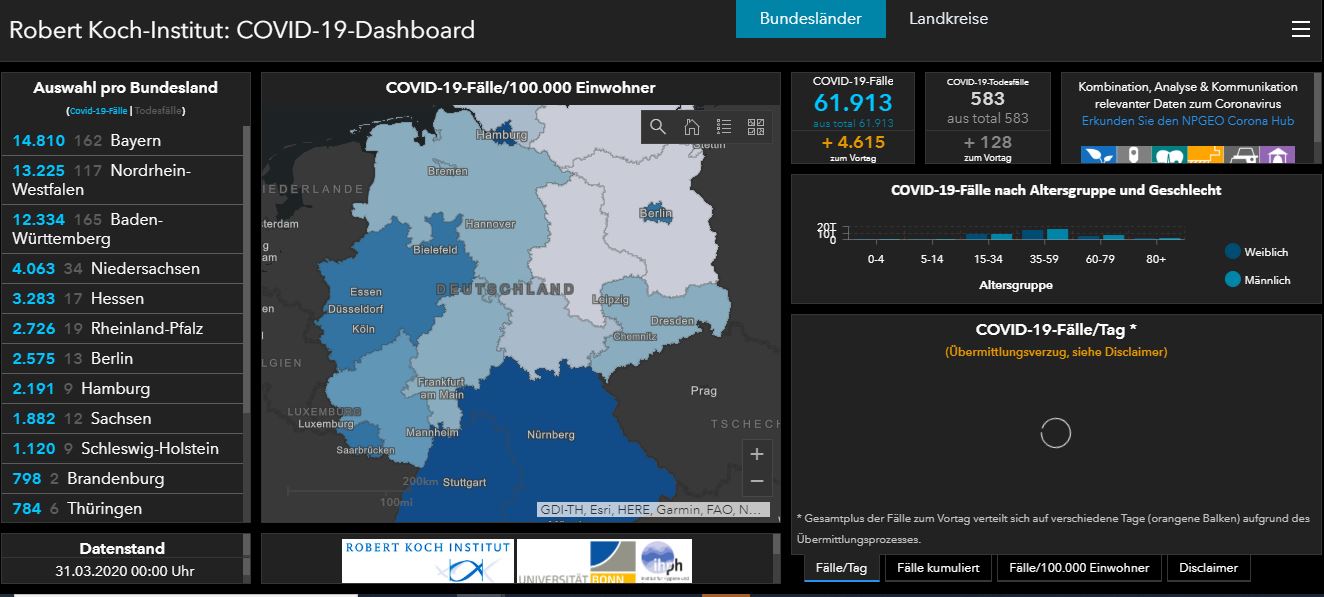
Task: Click the home default extent icon
Action: click(692, 128)
